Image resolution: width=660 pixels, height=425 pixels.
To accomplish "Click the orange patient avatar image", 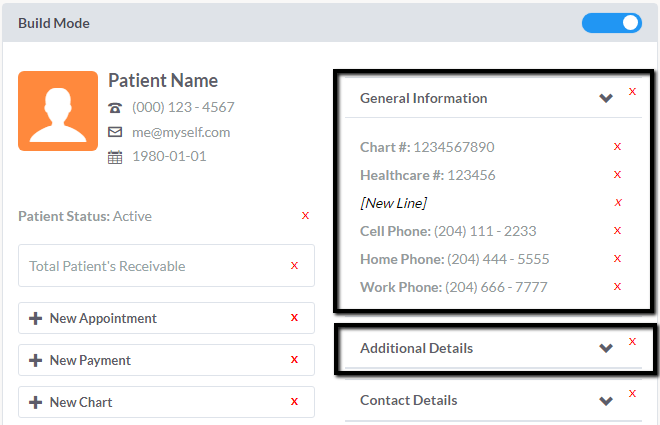I will (x=58, y=111).
